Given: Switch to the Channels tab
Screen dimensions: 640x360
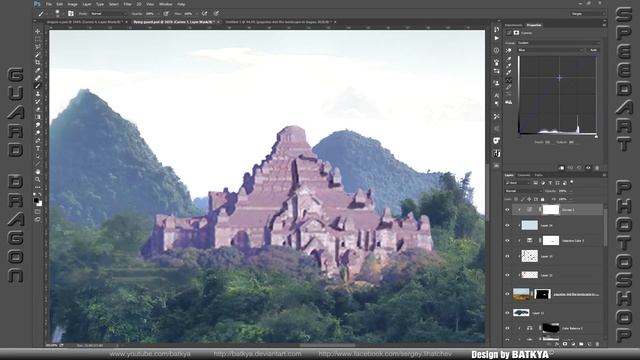Looking at the screenshot, I should [524, 175].
